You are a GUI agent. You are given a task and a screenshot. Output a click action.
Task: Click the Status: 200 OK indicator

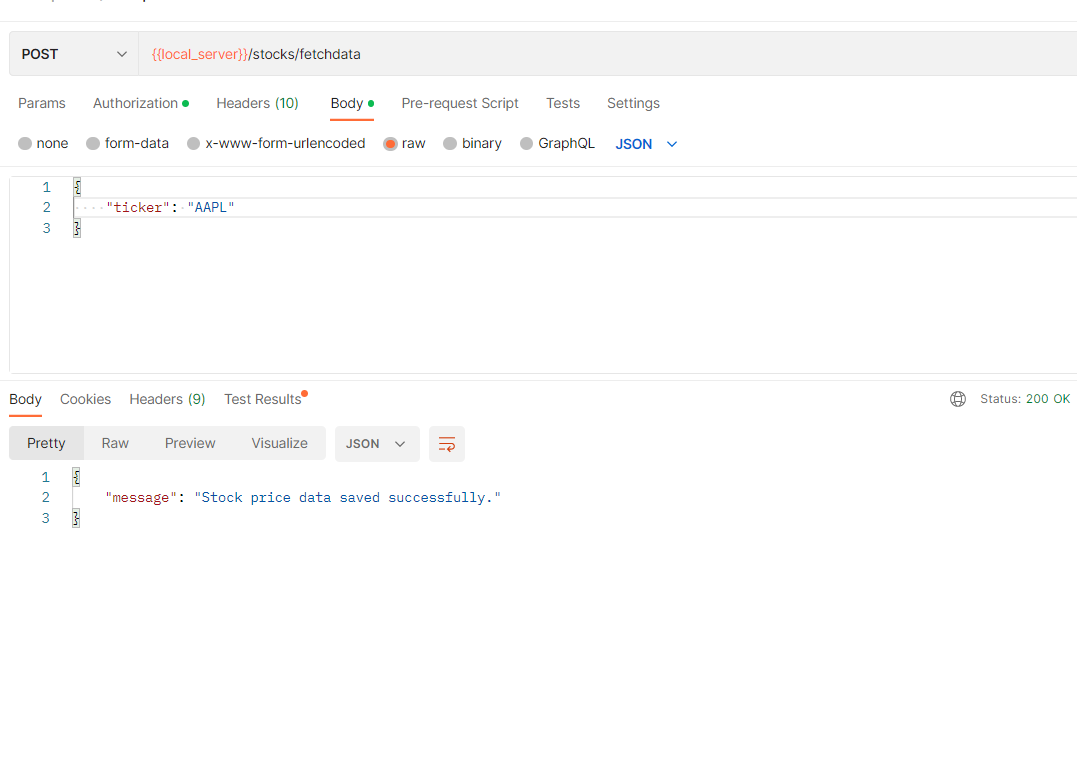click(1025, 399)
